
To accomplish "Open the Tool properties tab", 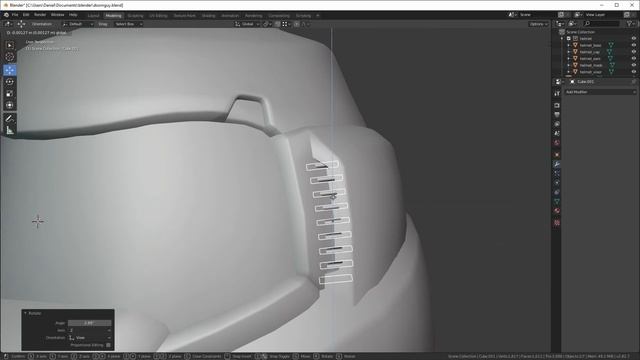I will (557, 94).
